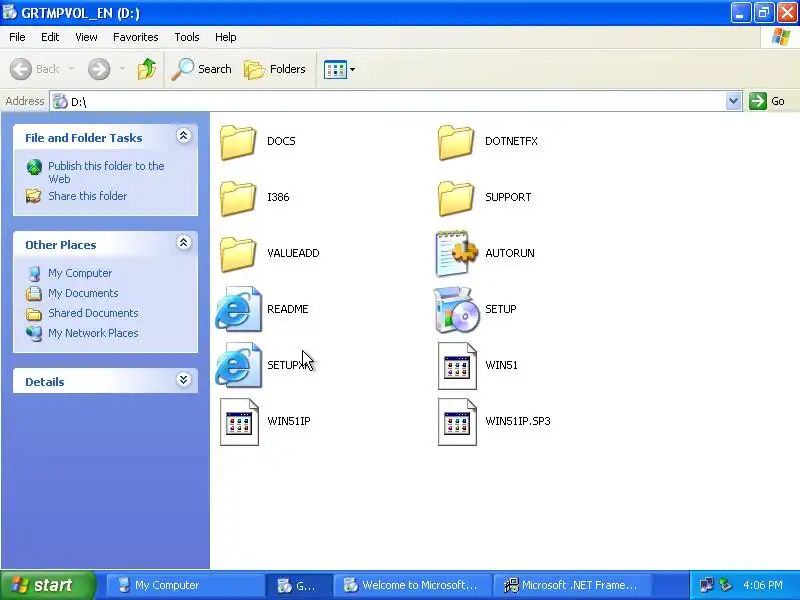Open My Network Places link
Viewport: 800px width, 600px height.
[93, 333]
